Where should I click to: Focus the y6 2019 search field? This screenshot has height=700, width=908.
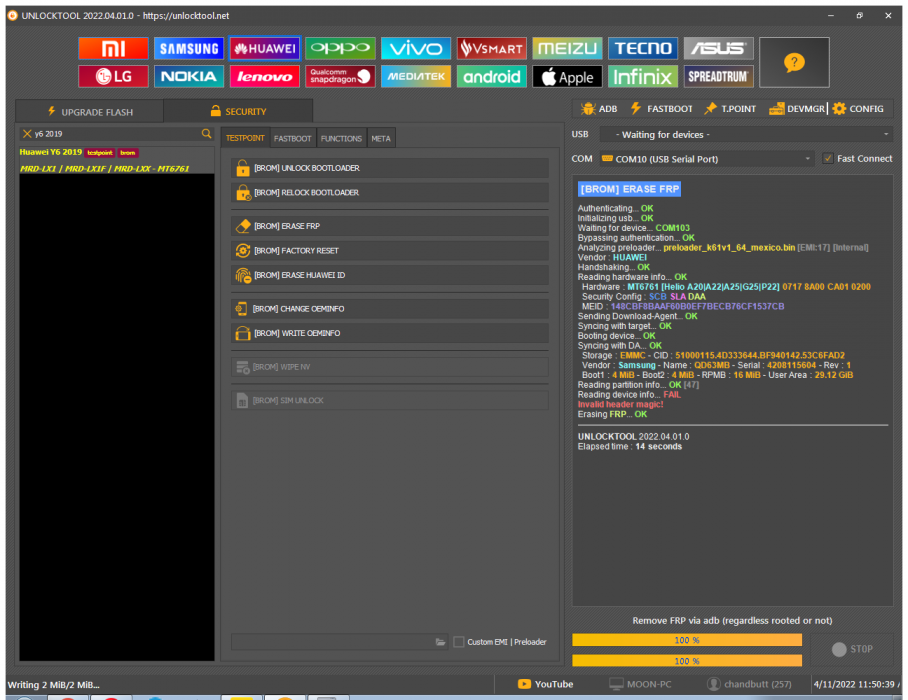click(116, 134)
